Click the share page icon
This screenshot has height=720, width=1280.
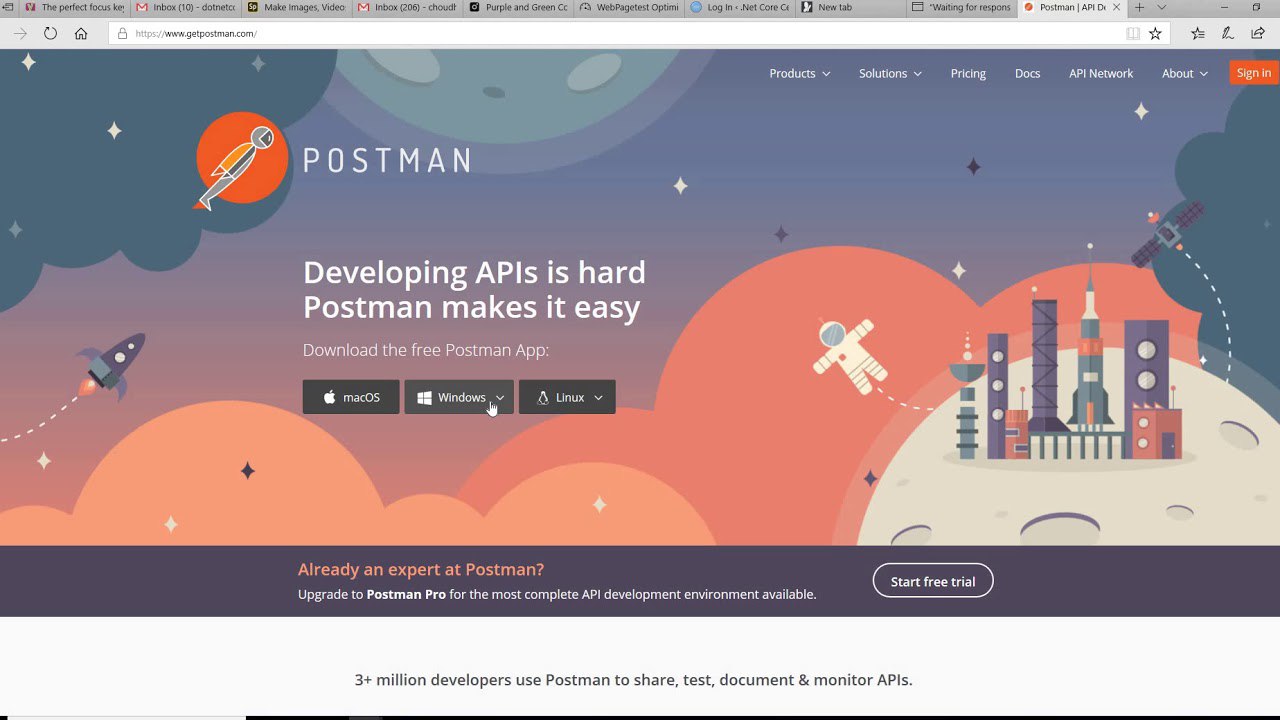(x=1258, y=33)
